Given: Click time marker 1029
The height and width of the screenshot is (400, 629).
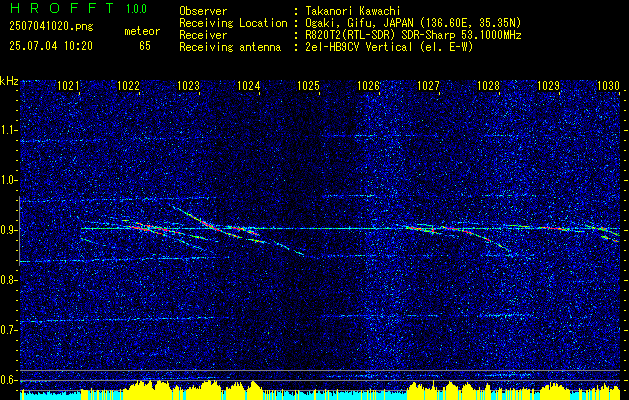Looking at the screenshot, I should [x=548, y=86].
